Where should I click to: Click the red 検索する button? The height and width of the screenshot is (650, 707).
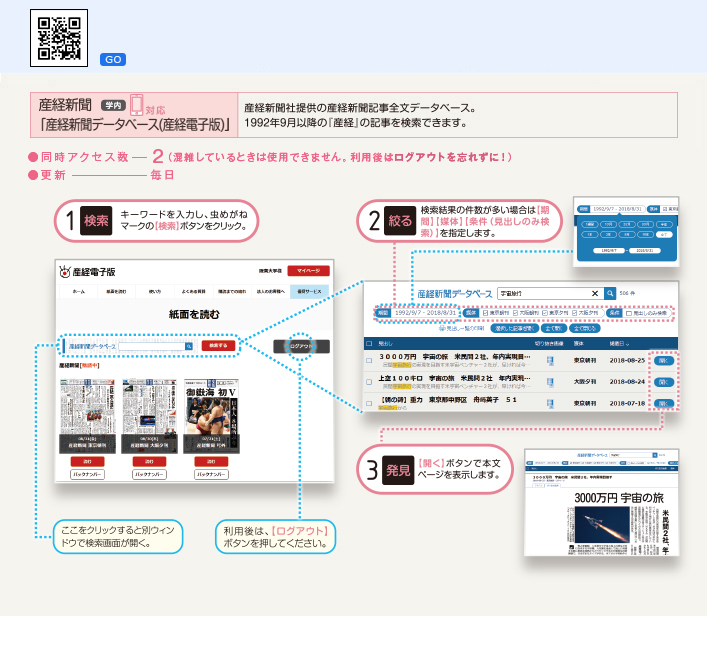pyautogui.click(x=218, y=345)
